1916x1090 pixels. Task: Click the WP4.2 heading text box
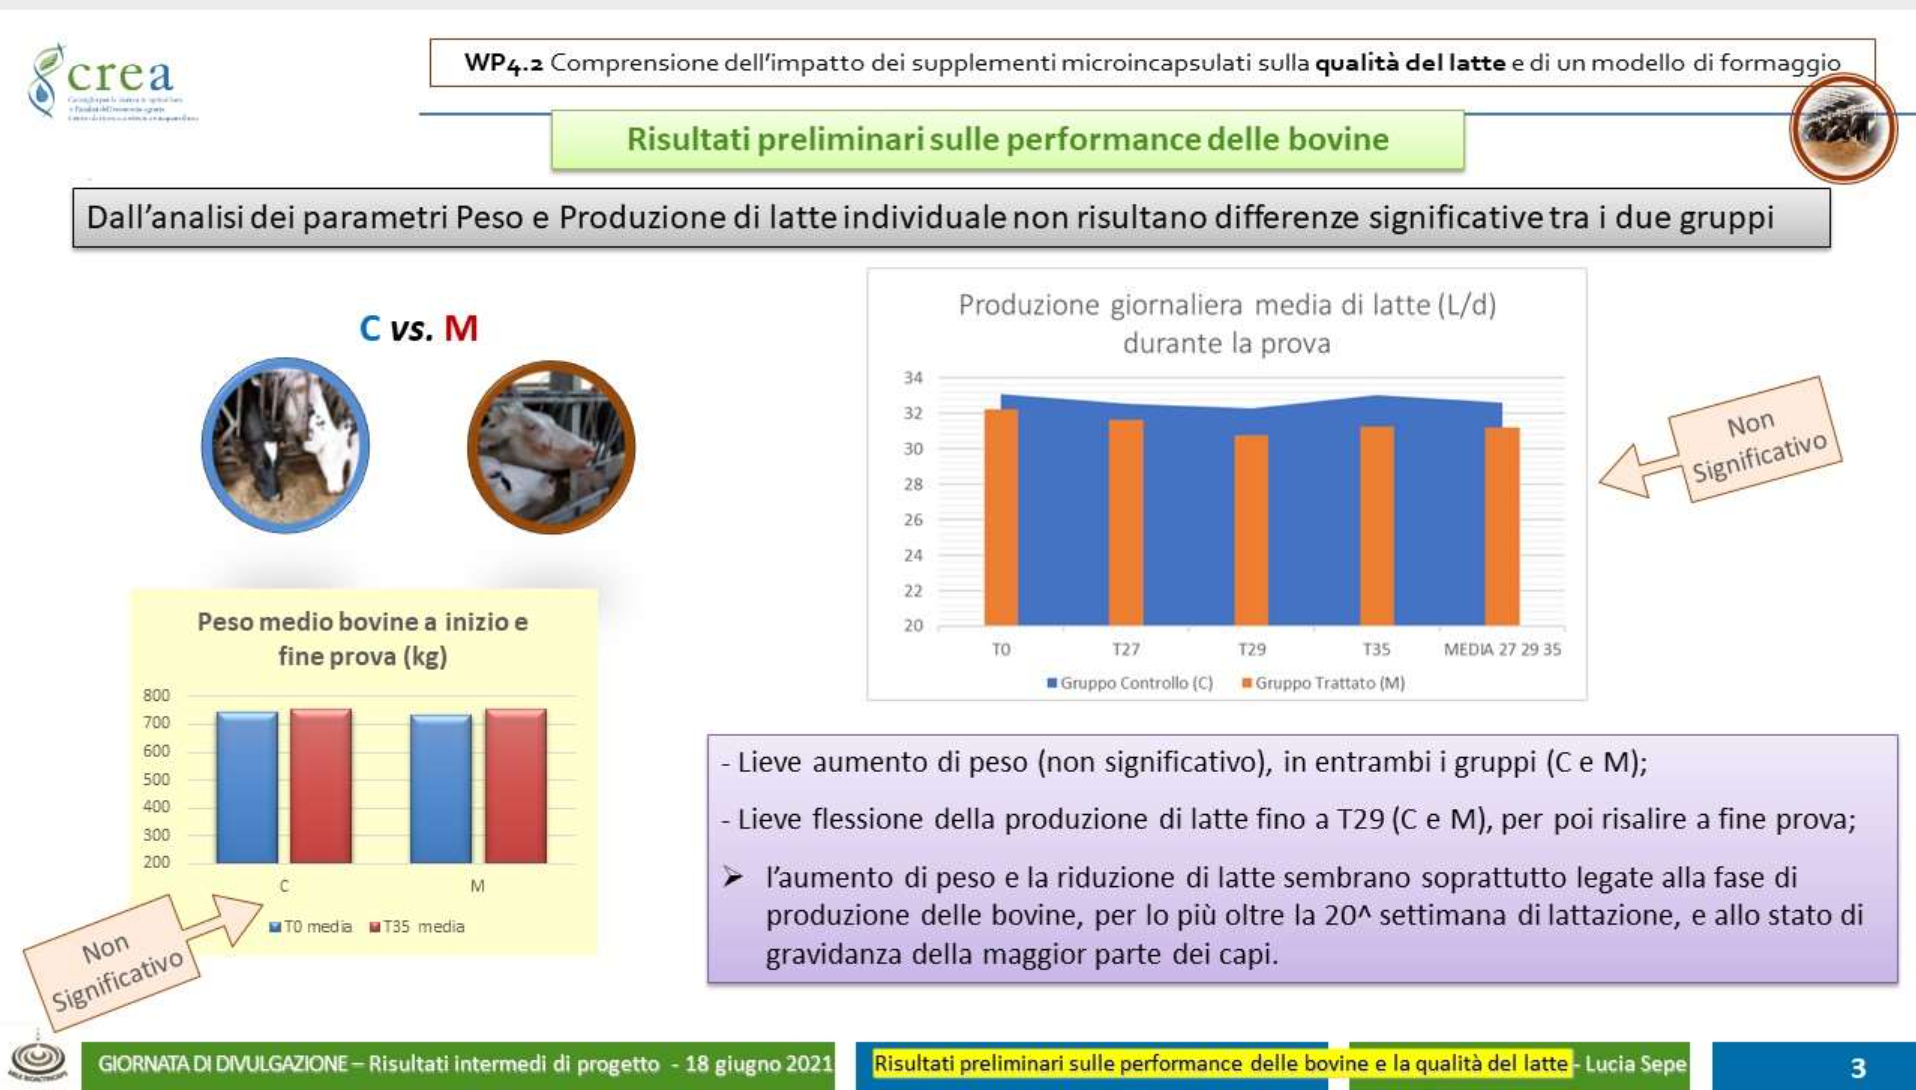1151,63
